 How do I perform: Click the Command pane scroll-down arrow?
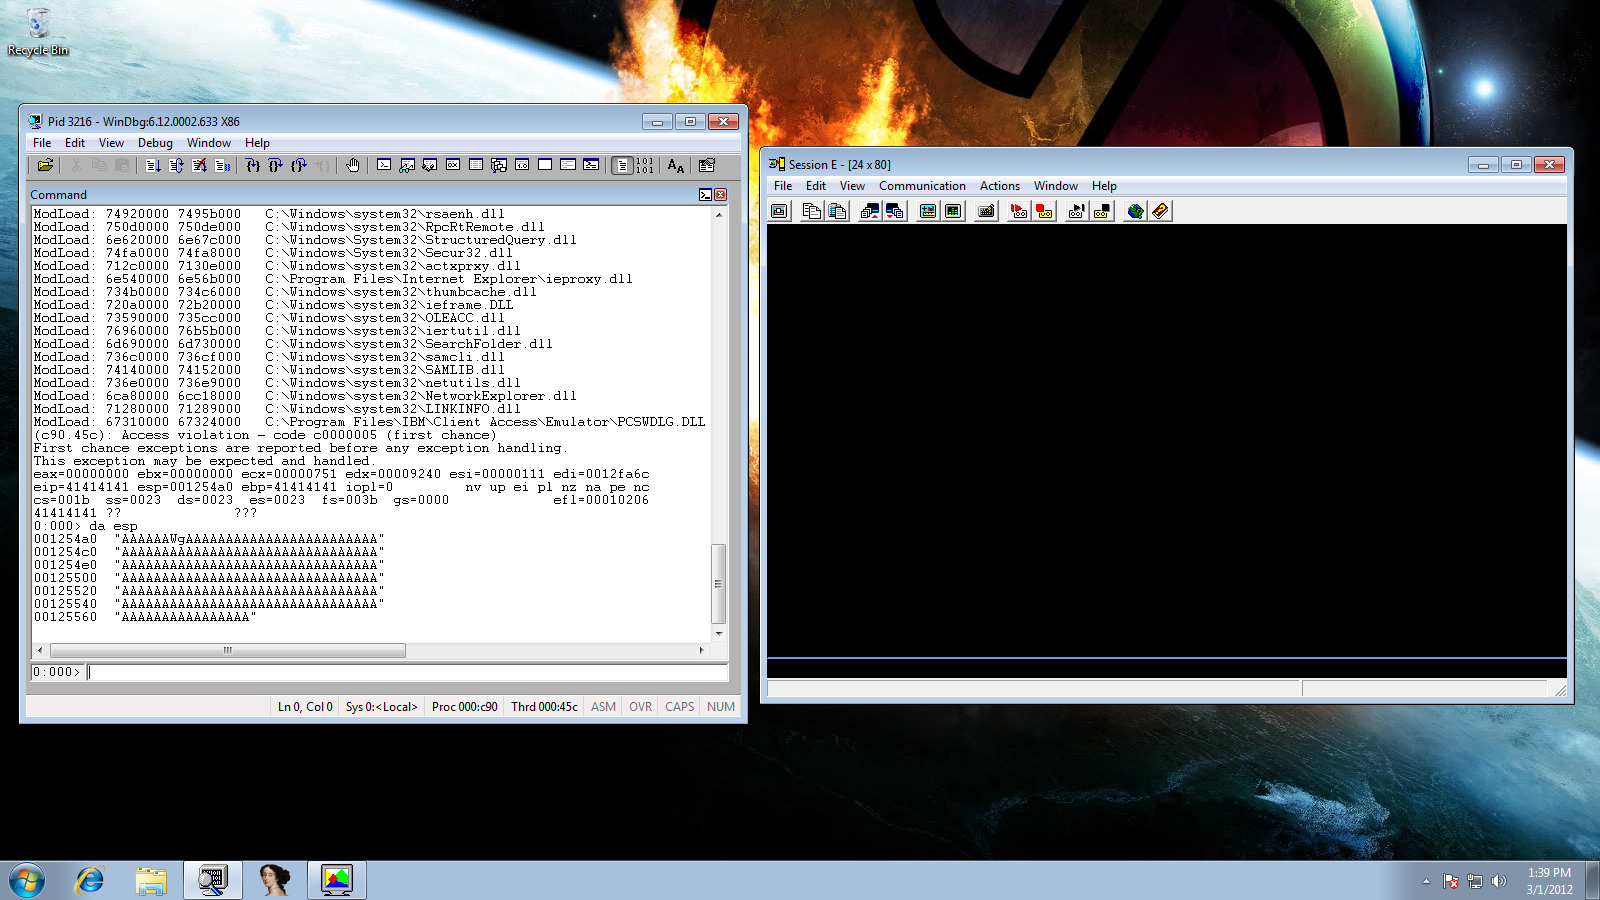coord(718,633)
